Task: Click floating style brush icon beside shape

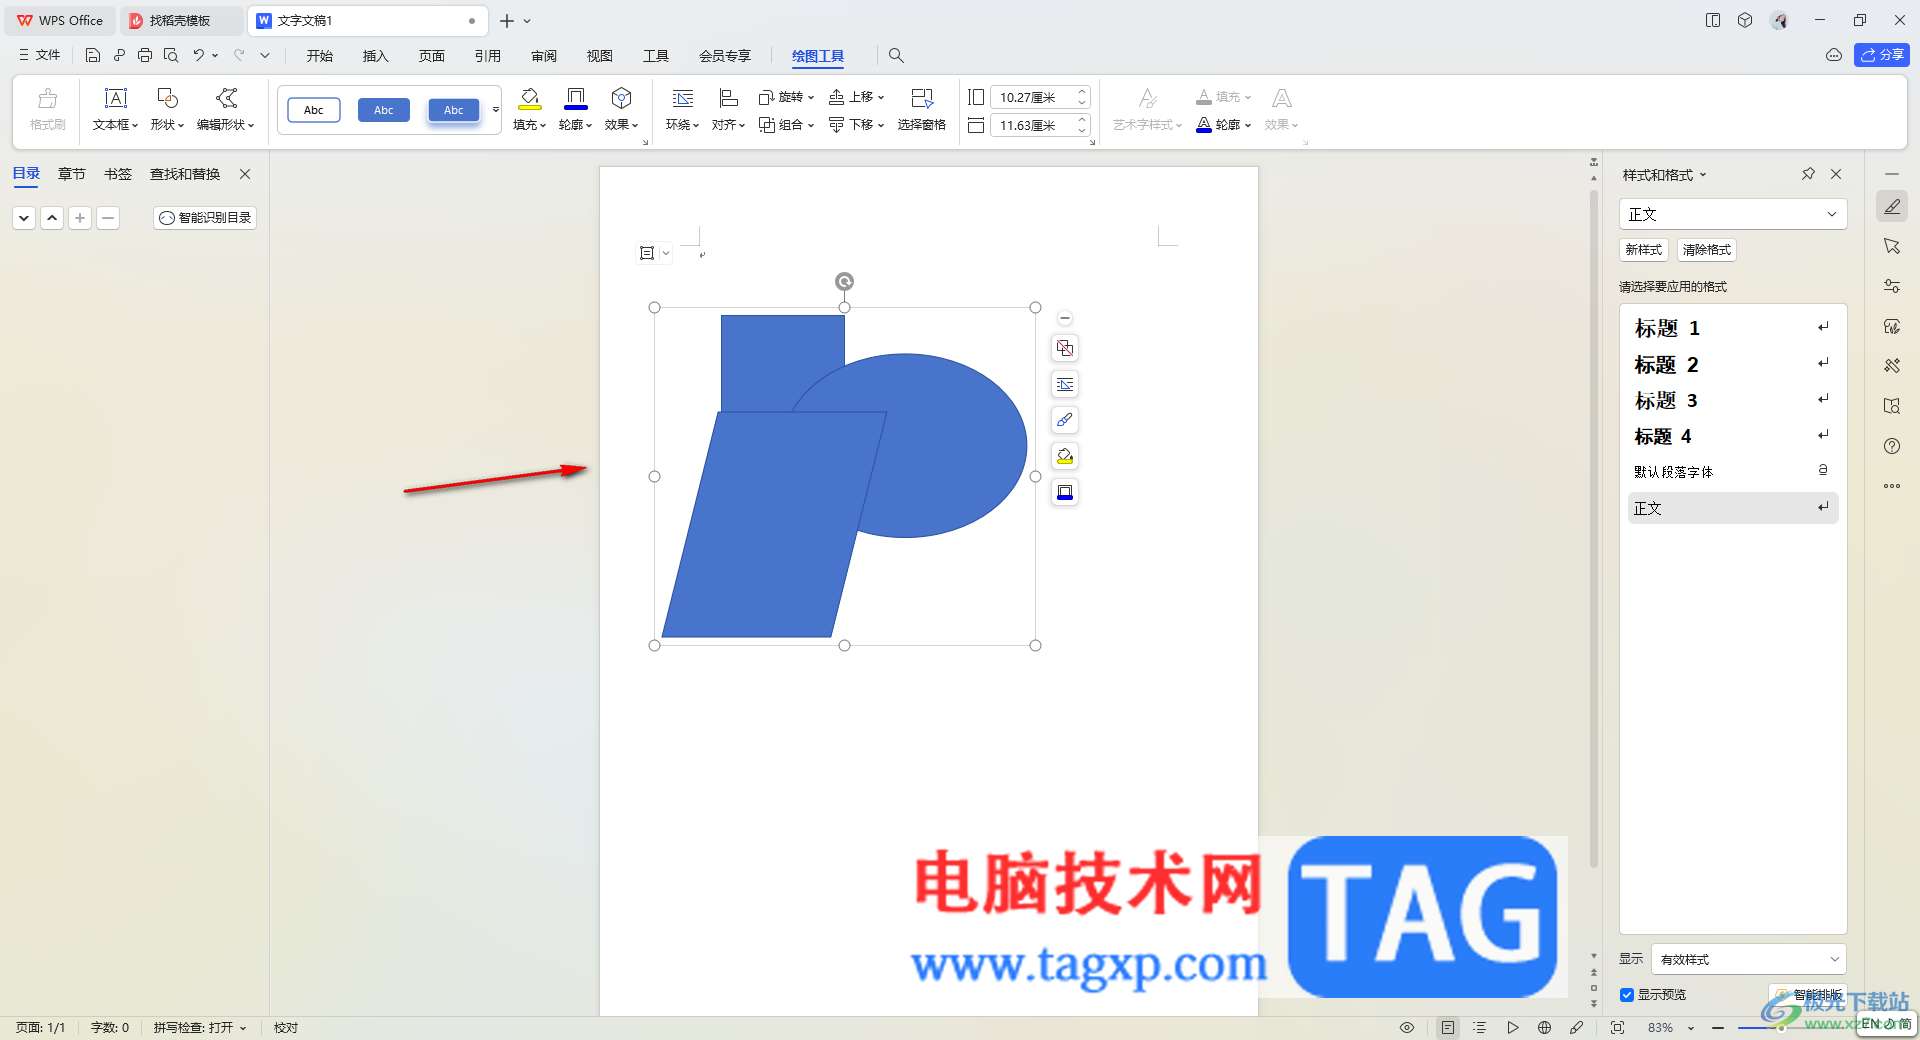Action: 1065,420
